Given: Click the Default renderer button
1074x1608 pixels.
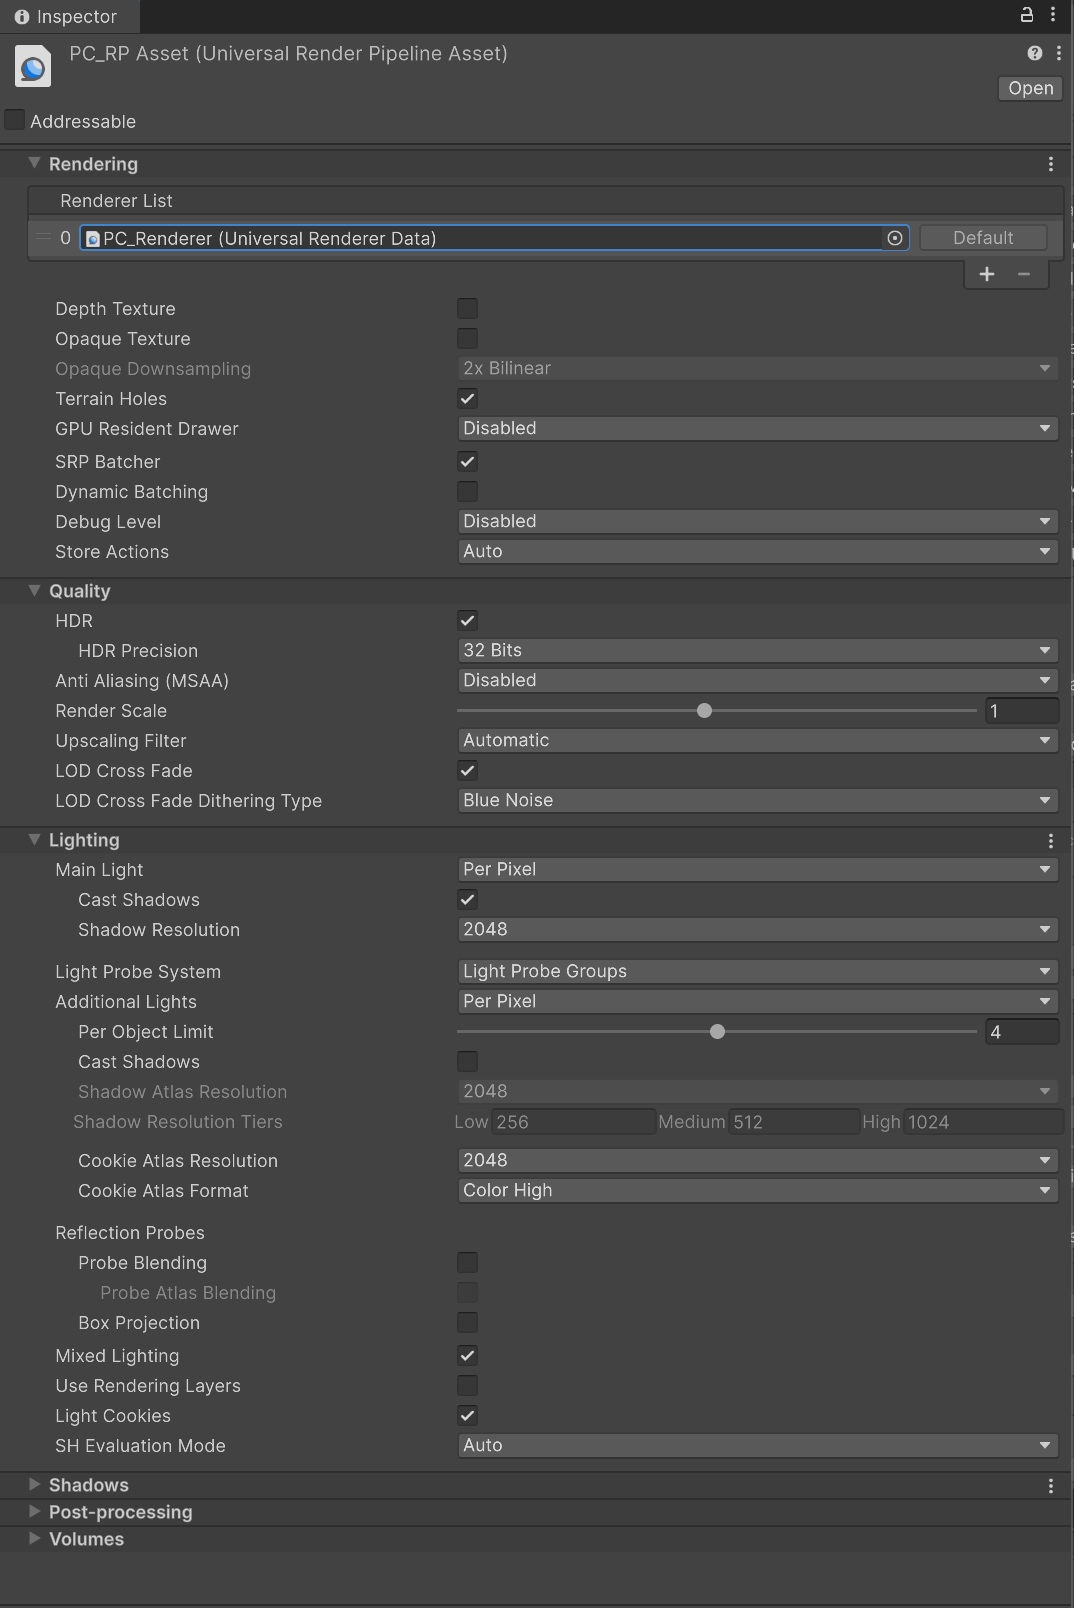Looking at the screenshot, I should (983, 238).
